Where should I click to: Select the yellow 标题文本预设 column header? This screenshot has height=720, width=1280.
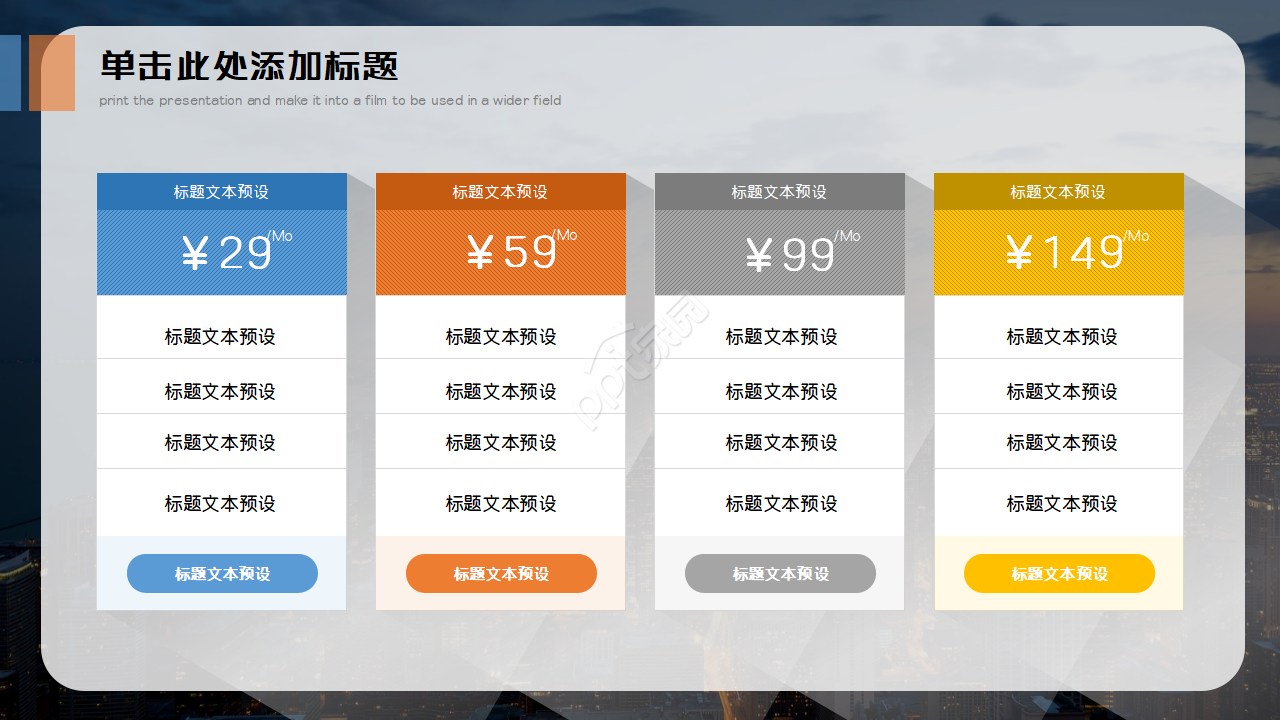[x=1058, y=191]
